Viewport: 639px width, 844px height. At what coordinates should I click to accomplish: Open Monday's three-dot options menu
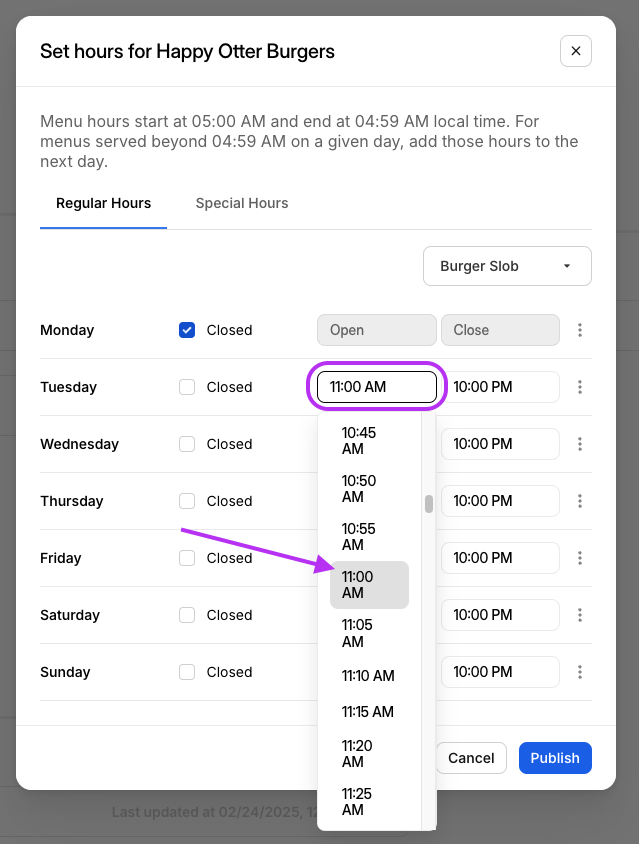click(580, 330)
